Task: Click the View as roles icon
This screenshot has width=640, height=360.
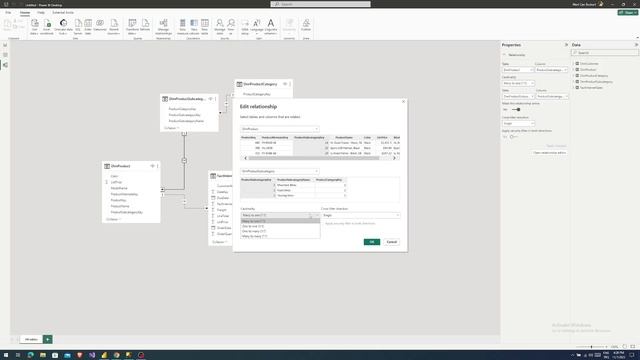Action: click(x=231, y=27)
